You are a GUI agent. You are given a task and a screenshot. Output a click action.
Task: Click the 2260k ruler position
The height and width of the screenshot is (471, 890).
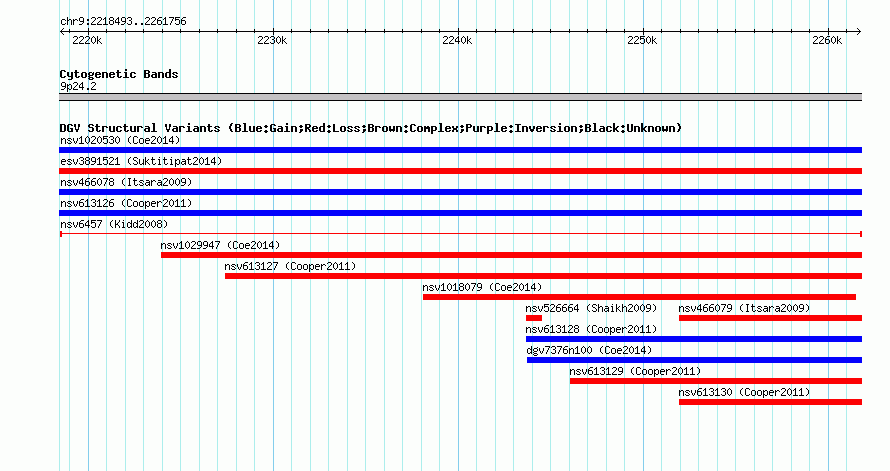click(827, 40)
